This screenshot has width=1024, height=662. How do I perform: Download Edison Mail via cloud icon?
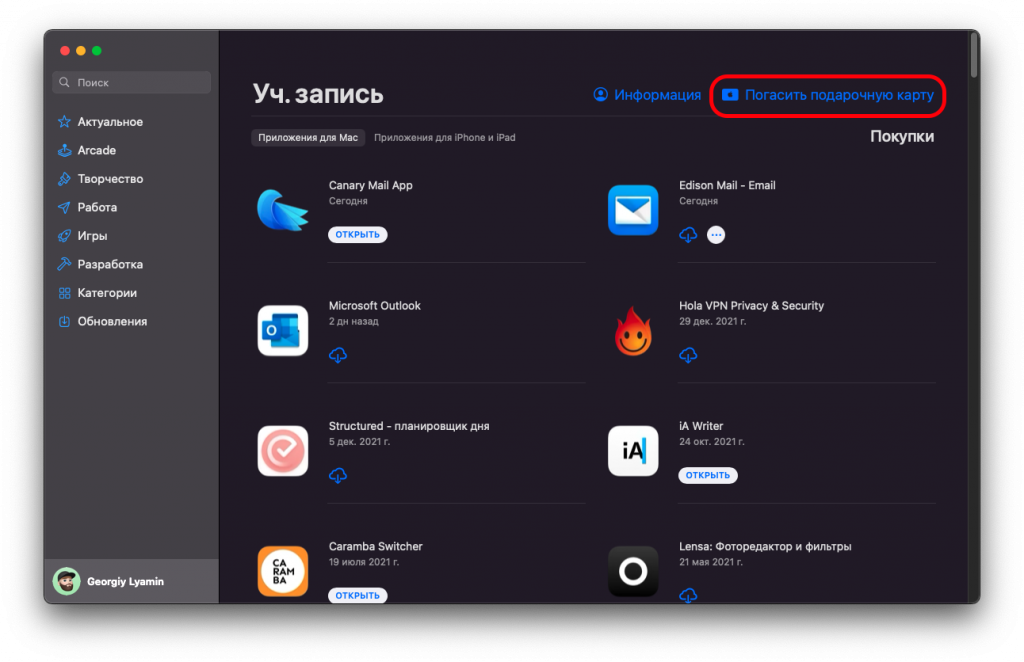[688, 234]
